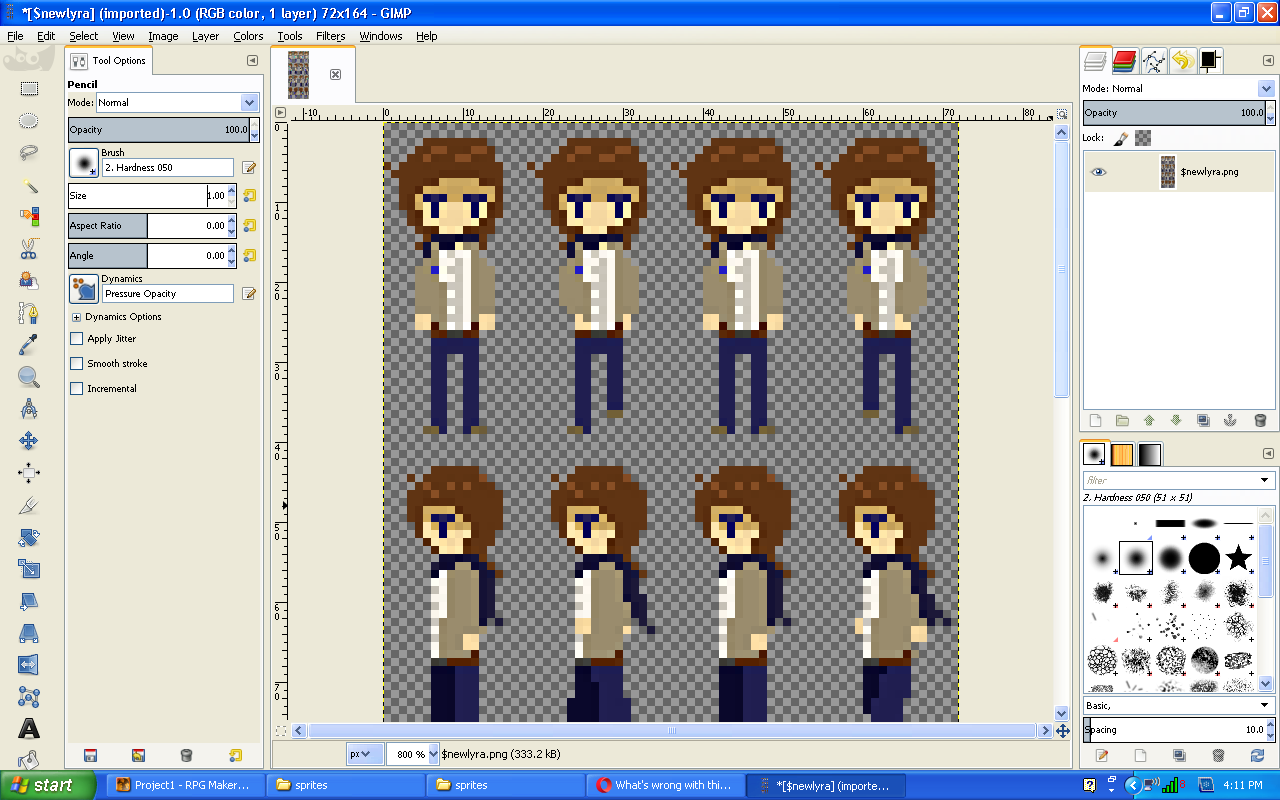Image resolution: width=1280 pixels, height=800 pixels.
Task: Switch to the Channels tab icon
Action: click(1124, 61)
